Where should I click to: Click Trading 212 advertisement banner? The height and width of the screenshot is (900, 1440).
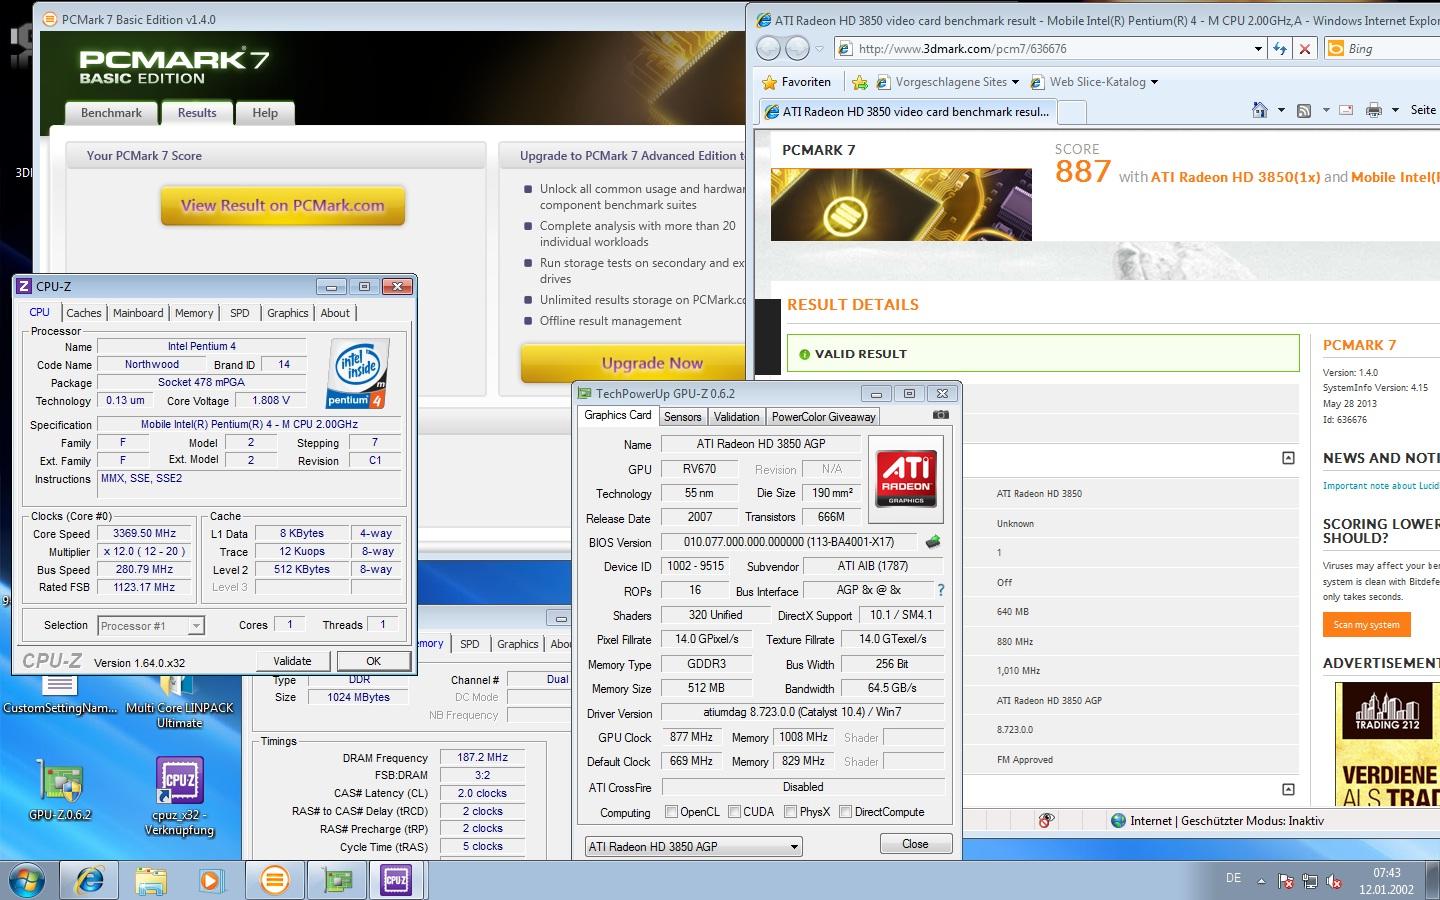click(1387, 744)
